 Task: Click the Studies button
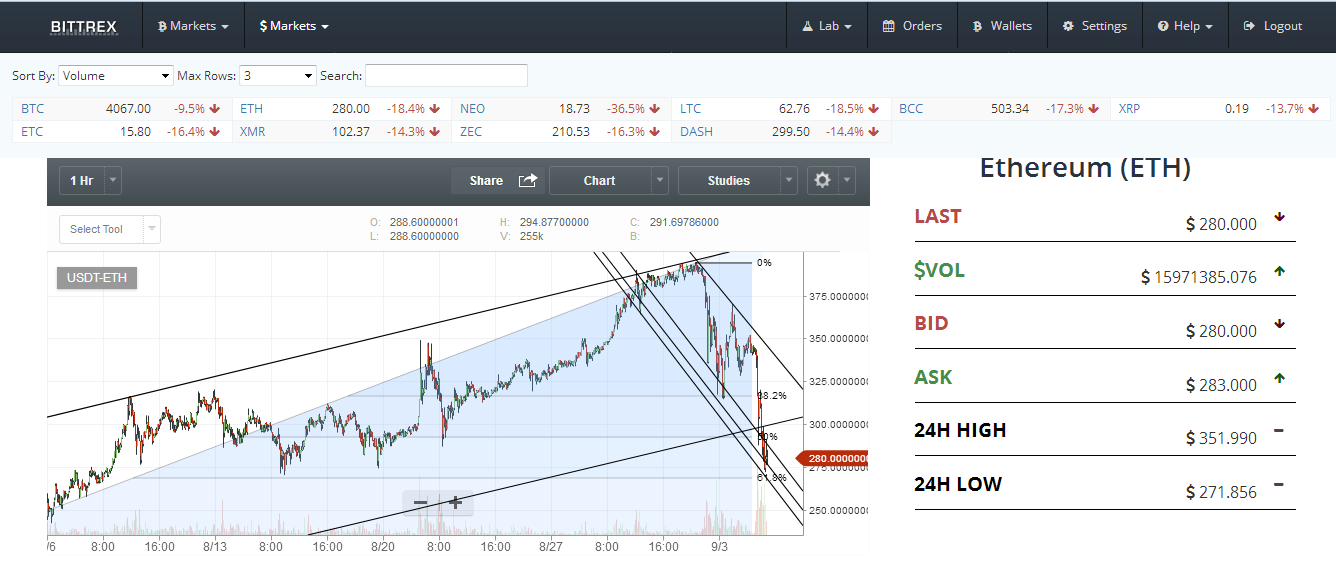(x=728, y=180)
